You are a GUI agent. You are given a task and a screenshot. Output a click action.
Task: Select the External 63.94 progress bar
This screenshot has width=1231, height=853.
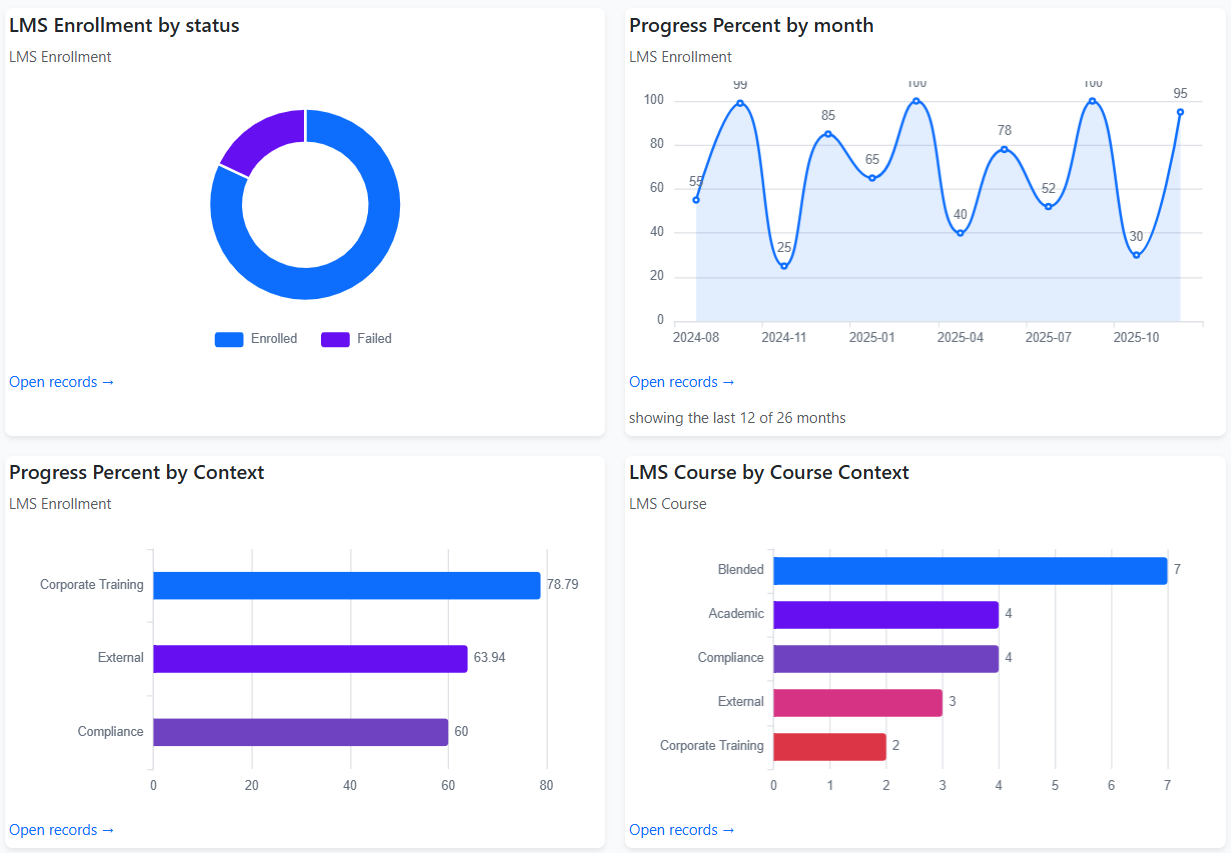310,659
